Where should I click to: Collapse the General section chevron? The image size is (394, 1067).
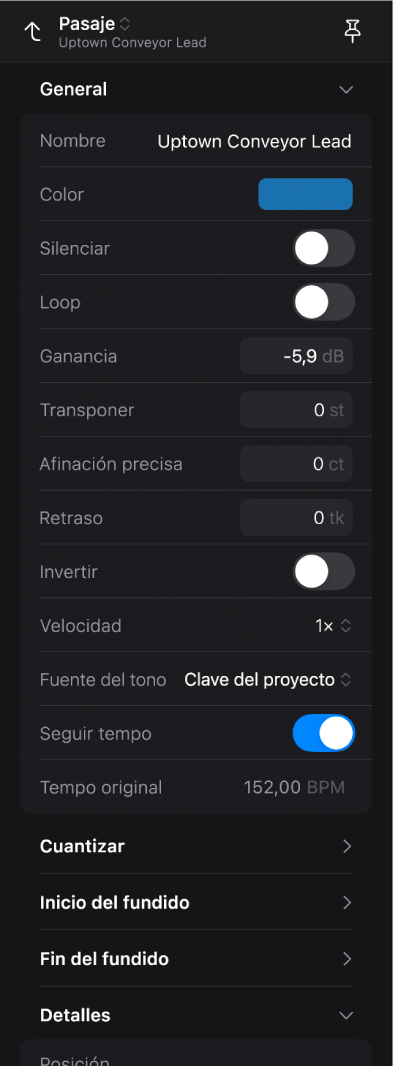tap(346, 90)
